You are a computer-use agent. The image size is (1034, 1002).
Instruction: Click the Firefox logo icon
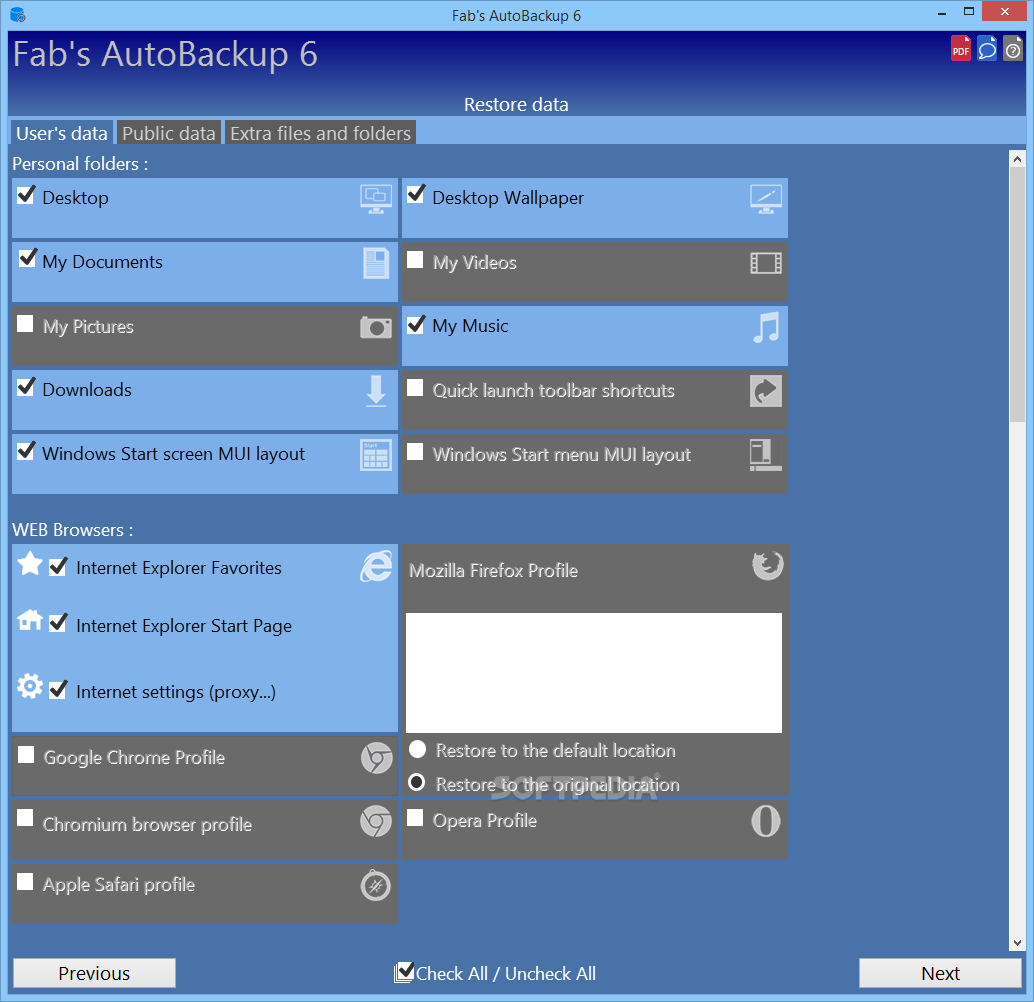point(767,565)
